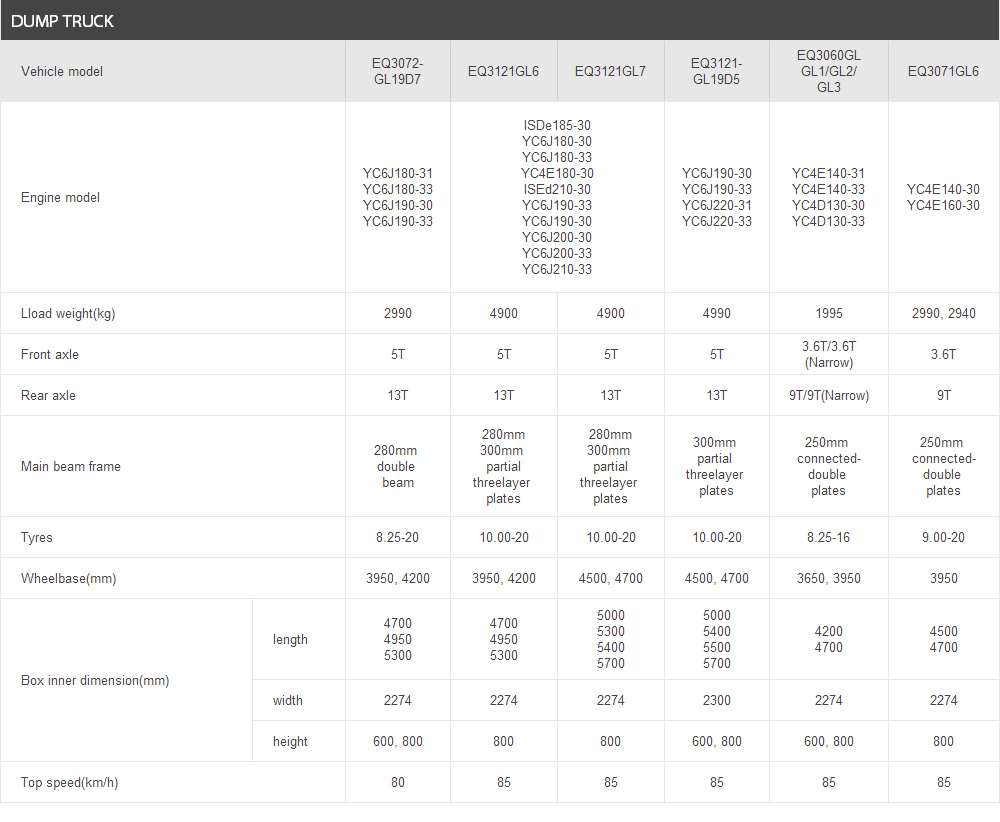Click 300mm partial threelayer plates EQ3121-GL19D5 cell

click(x=716, y=466)
